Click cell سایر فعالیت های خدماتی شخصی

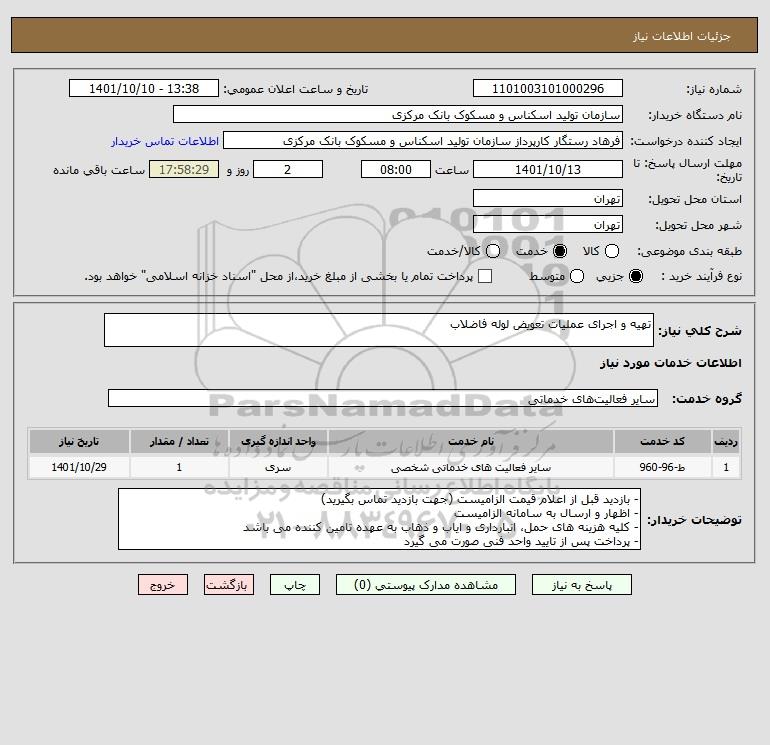coord(470,467)
